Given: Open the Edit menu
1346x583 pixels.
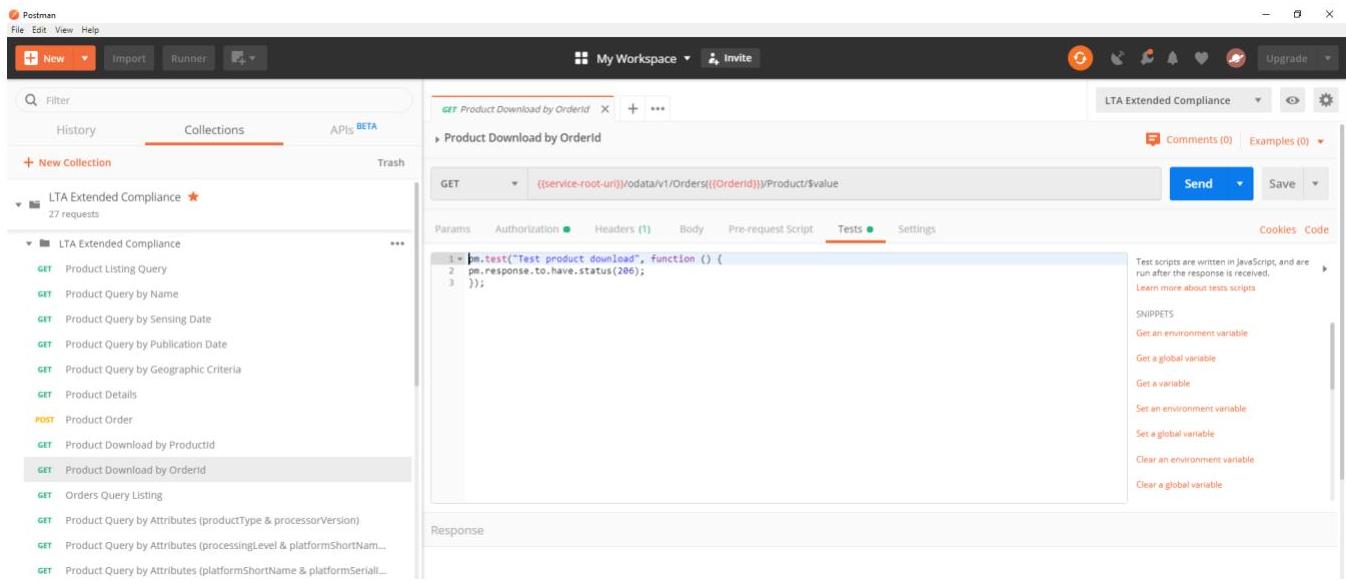Looking at the screenshot, I should click(x=39, y=30).
